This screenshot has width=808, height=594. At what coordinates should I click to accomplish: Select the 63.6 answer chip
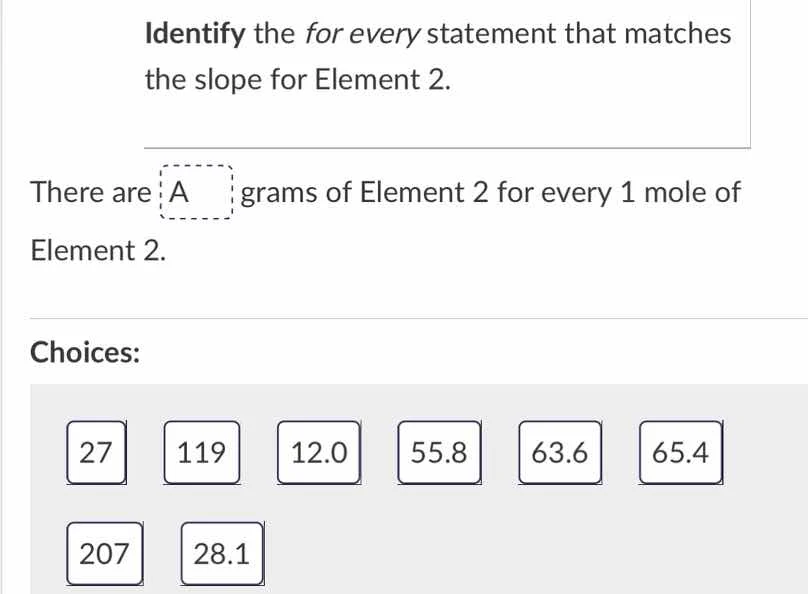tap(560, 453)
